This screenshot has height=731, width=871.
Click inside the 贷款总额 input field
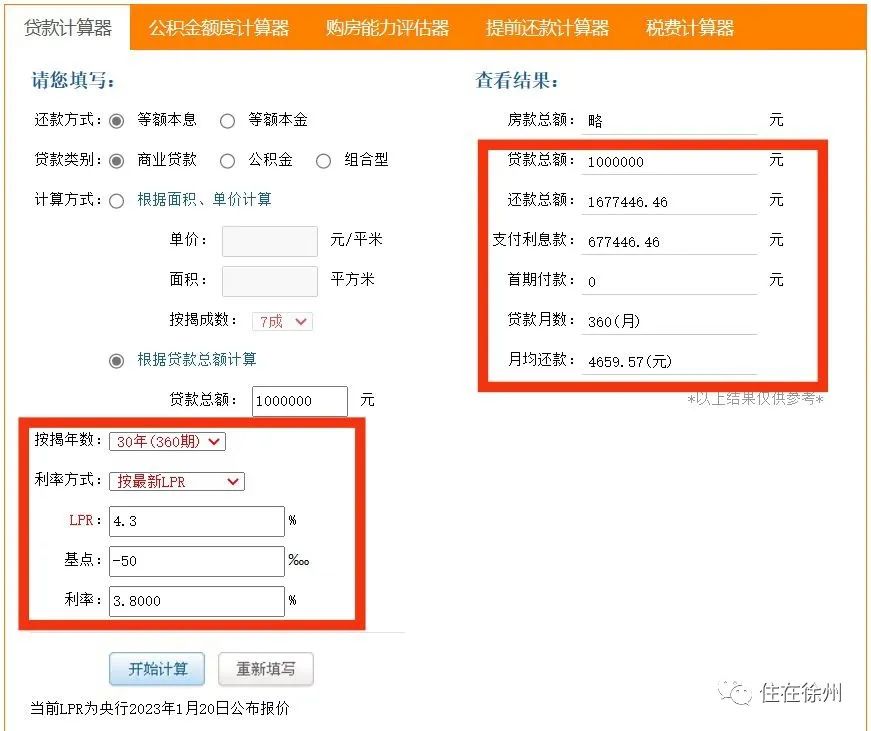pos(299,400)
